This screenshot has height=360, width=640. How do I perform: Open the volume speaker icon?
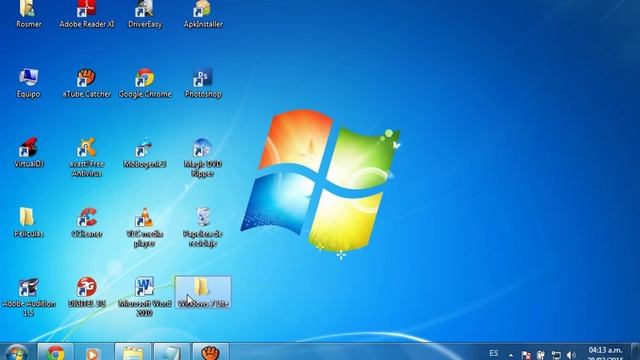point(571,355)
